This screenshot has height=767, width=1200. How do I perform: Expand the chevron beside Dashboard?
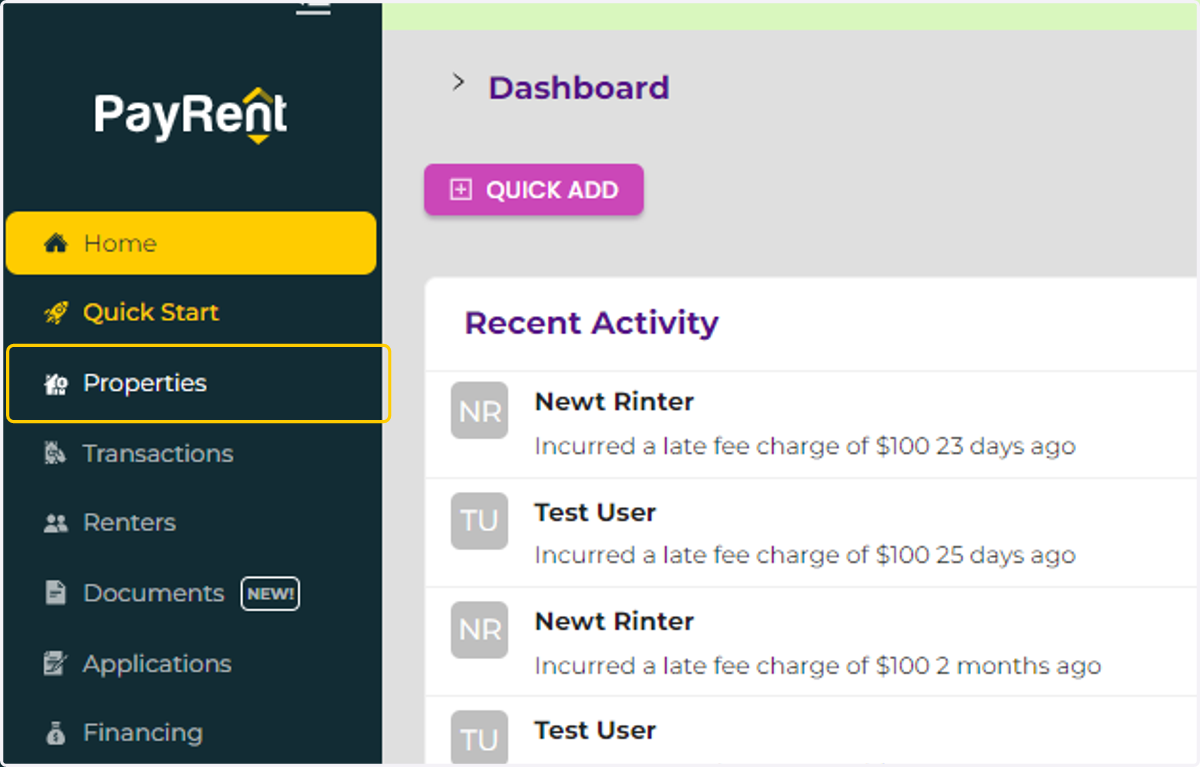[458, 83]
